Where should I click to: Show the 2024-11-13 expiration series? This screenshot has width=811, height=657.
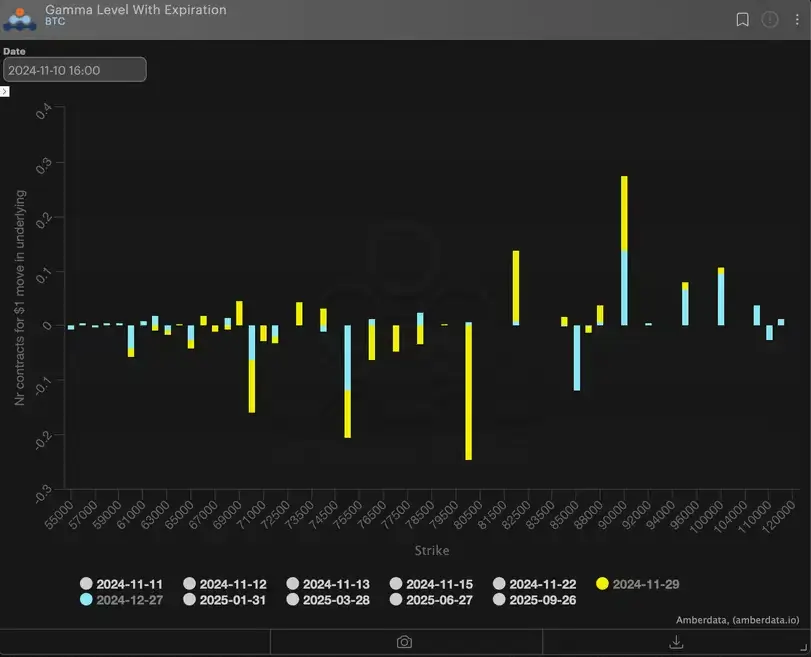pyautogui.click(x=327, y=584)
